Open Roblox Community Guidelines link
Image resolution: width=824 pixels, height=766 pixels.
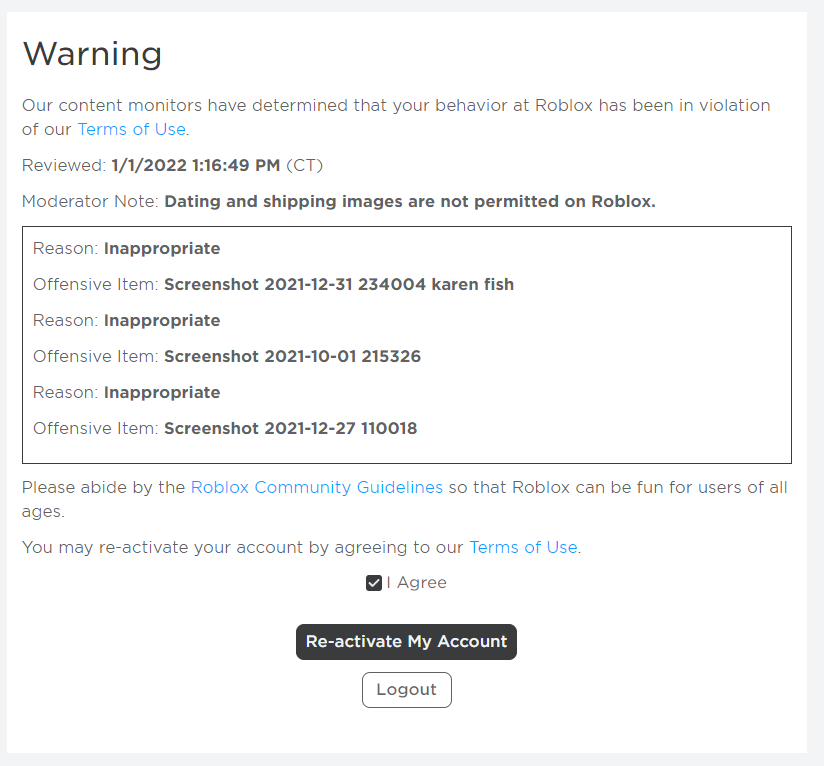click(x=316, y=488)
